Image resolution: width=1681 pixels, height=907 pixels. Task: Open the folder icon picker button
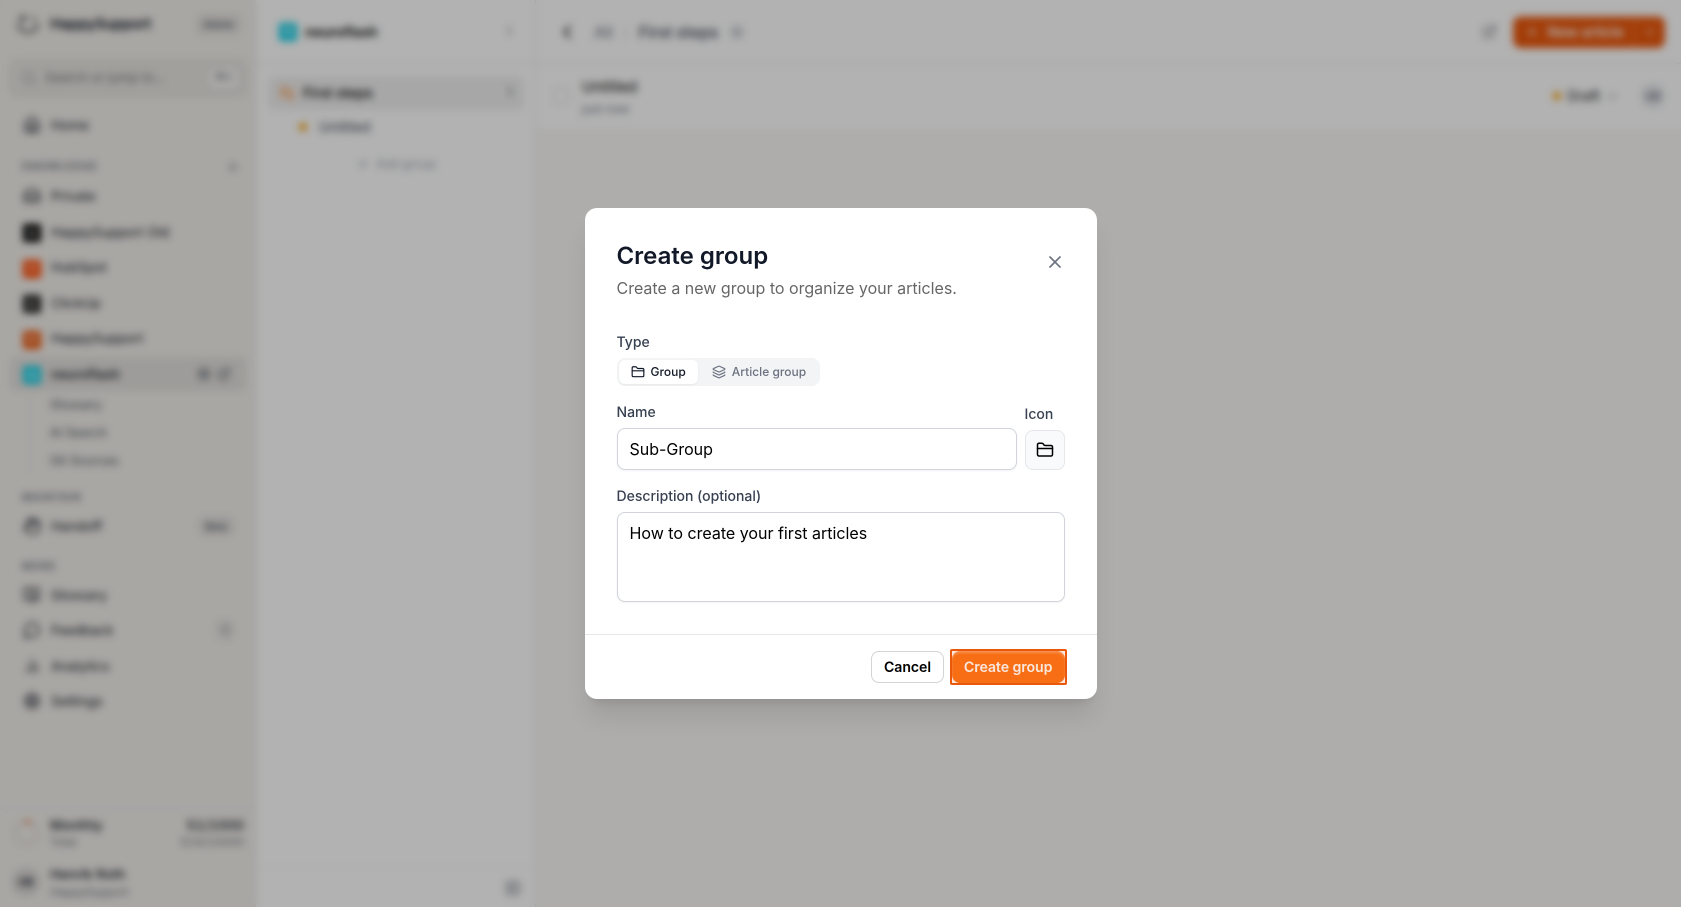(x=1044, y=450)
